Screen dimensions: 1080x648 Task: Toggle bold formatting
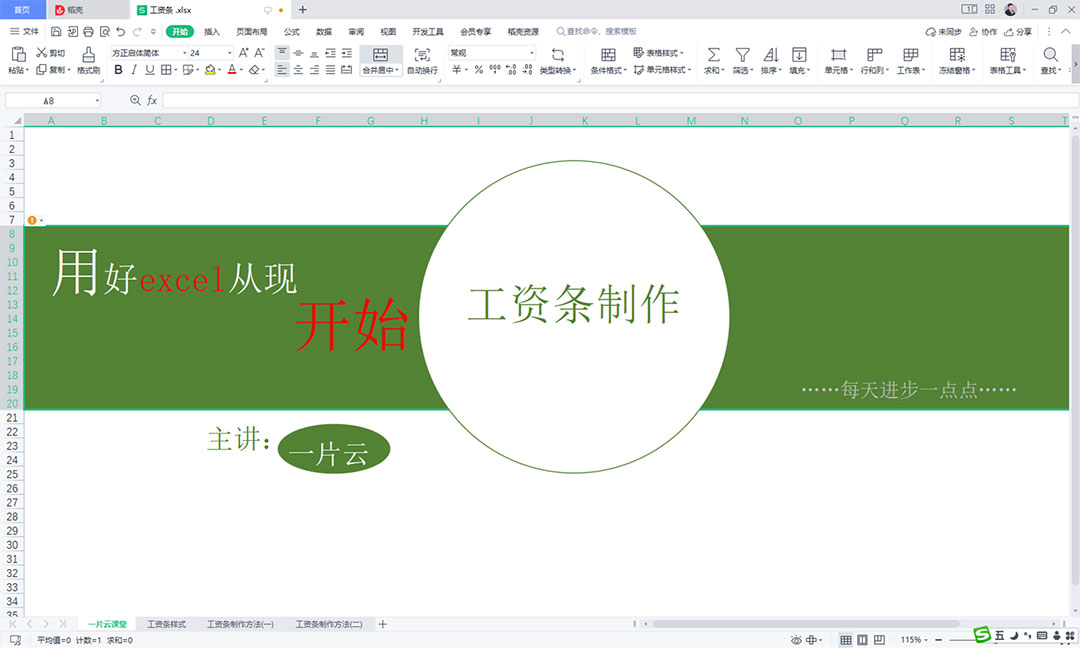coord(119,69)
